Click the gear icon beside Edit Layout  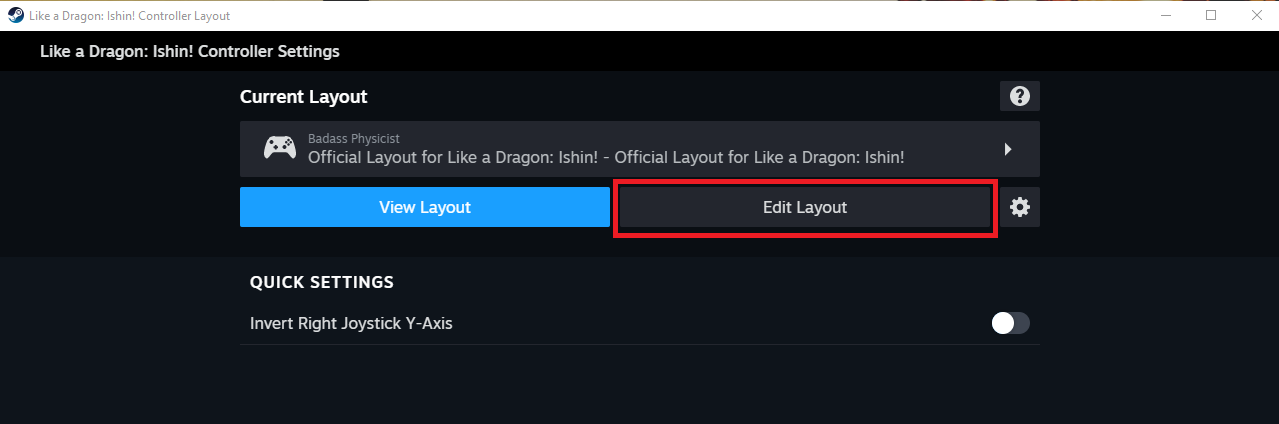1019,207
